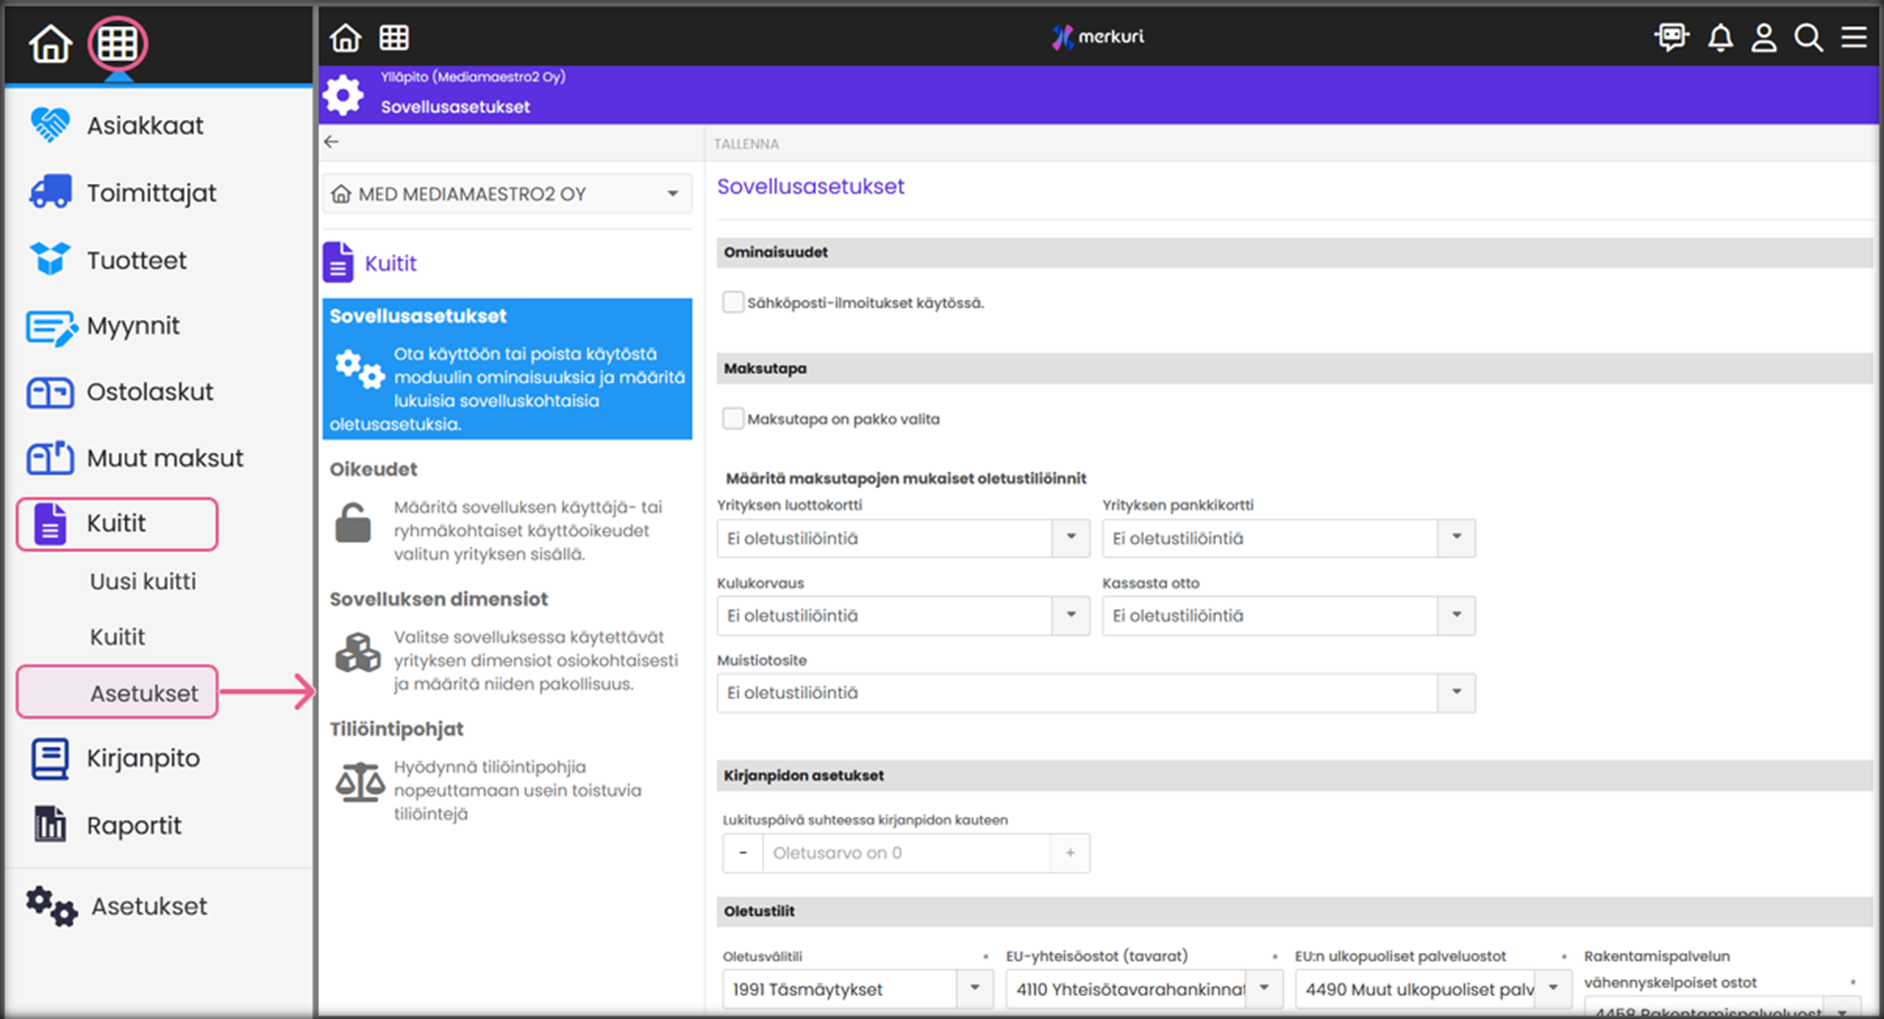Open the user profile icon
1884x1019 pixels.
(1763, 38)
